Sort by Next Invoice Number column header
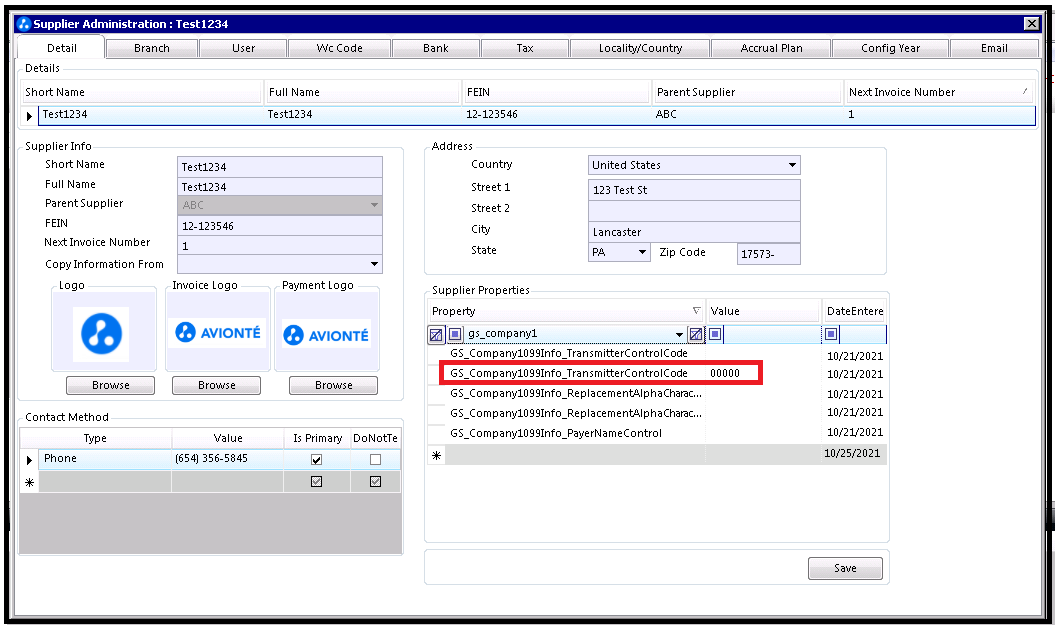 coord(939,92)
